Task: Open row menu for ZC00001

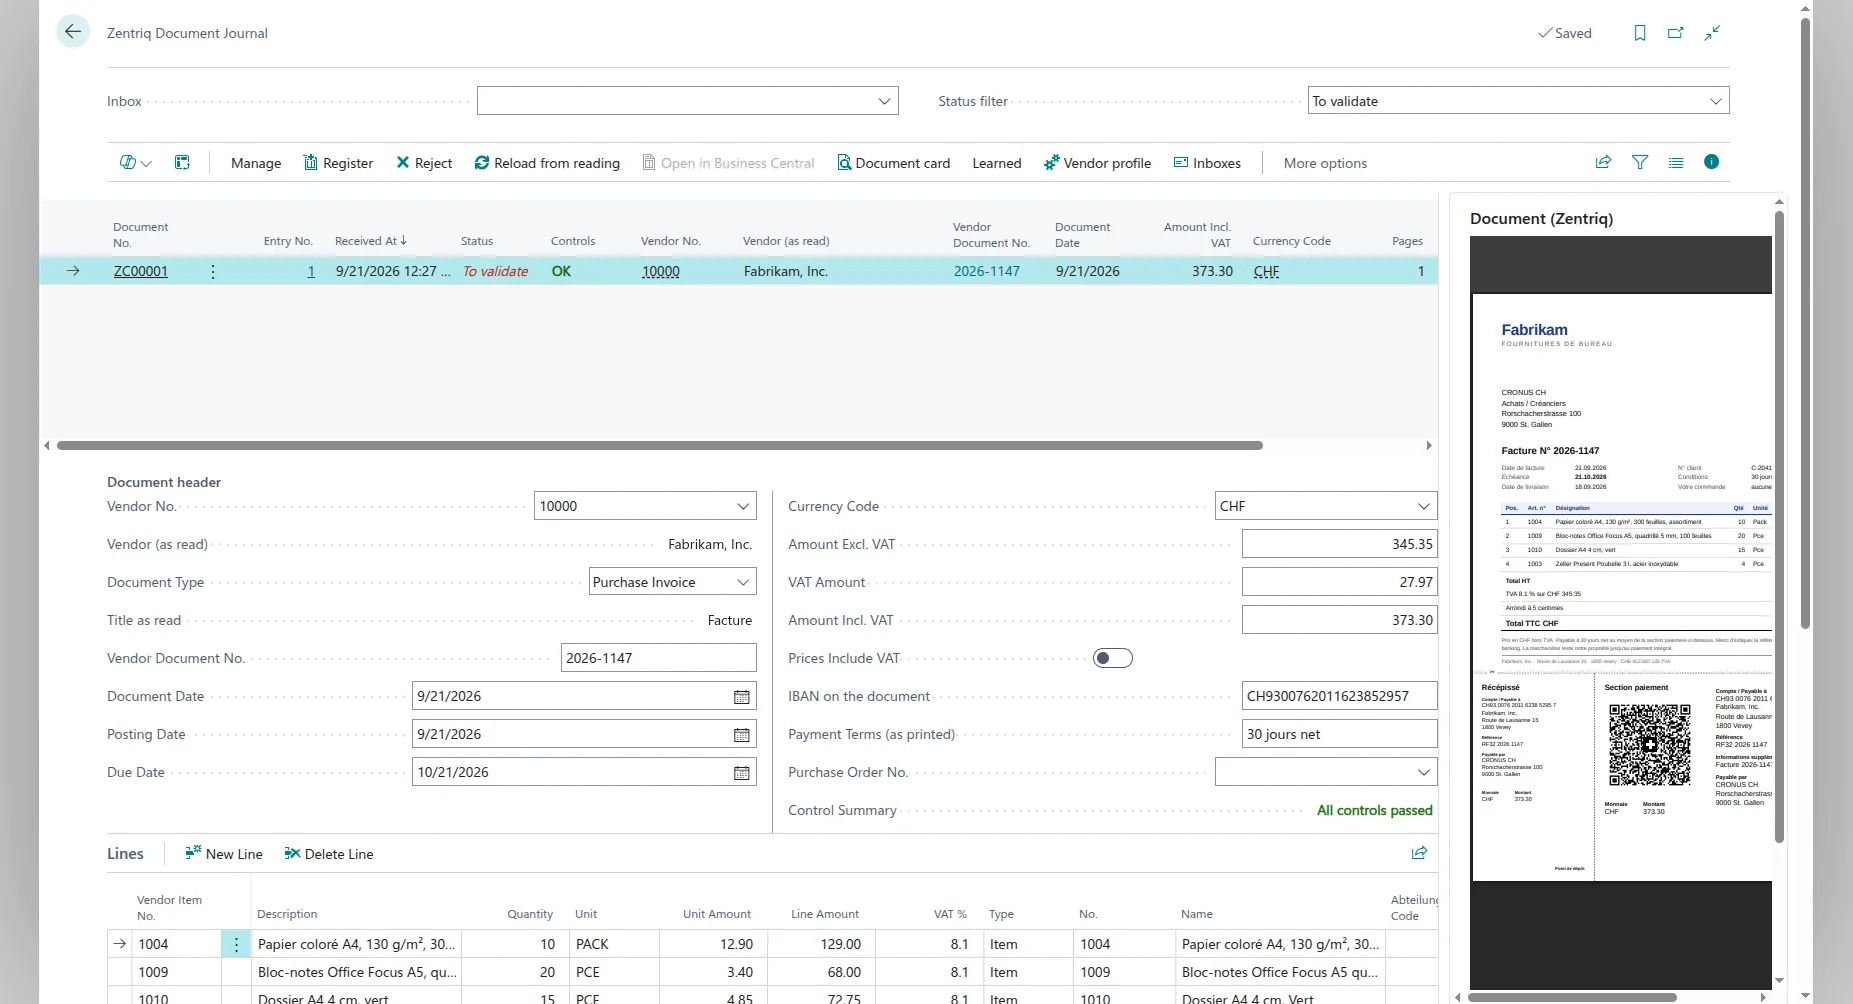Action: (213, 271)
